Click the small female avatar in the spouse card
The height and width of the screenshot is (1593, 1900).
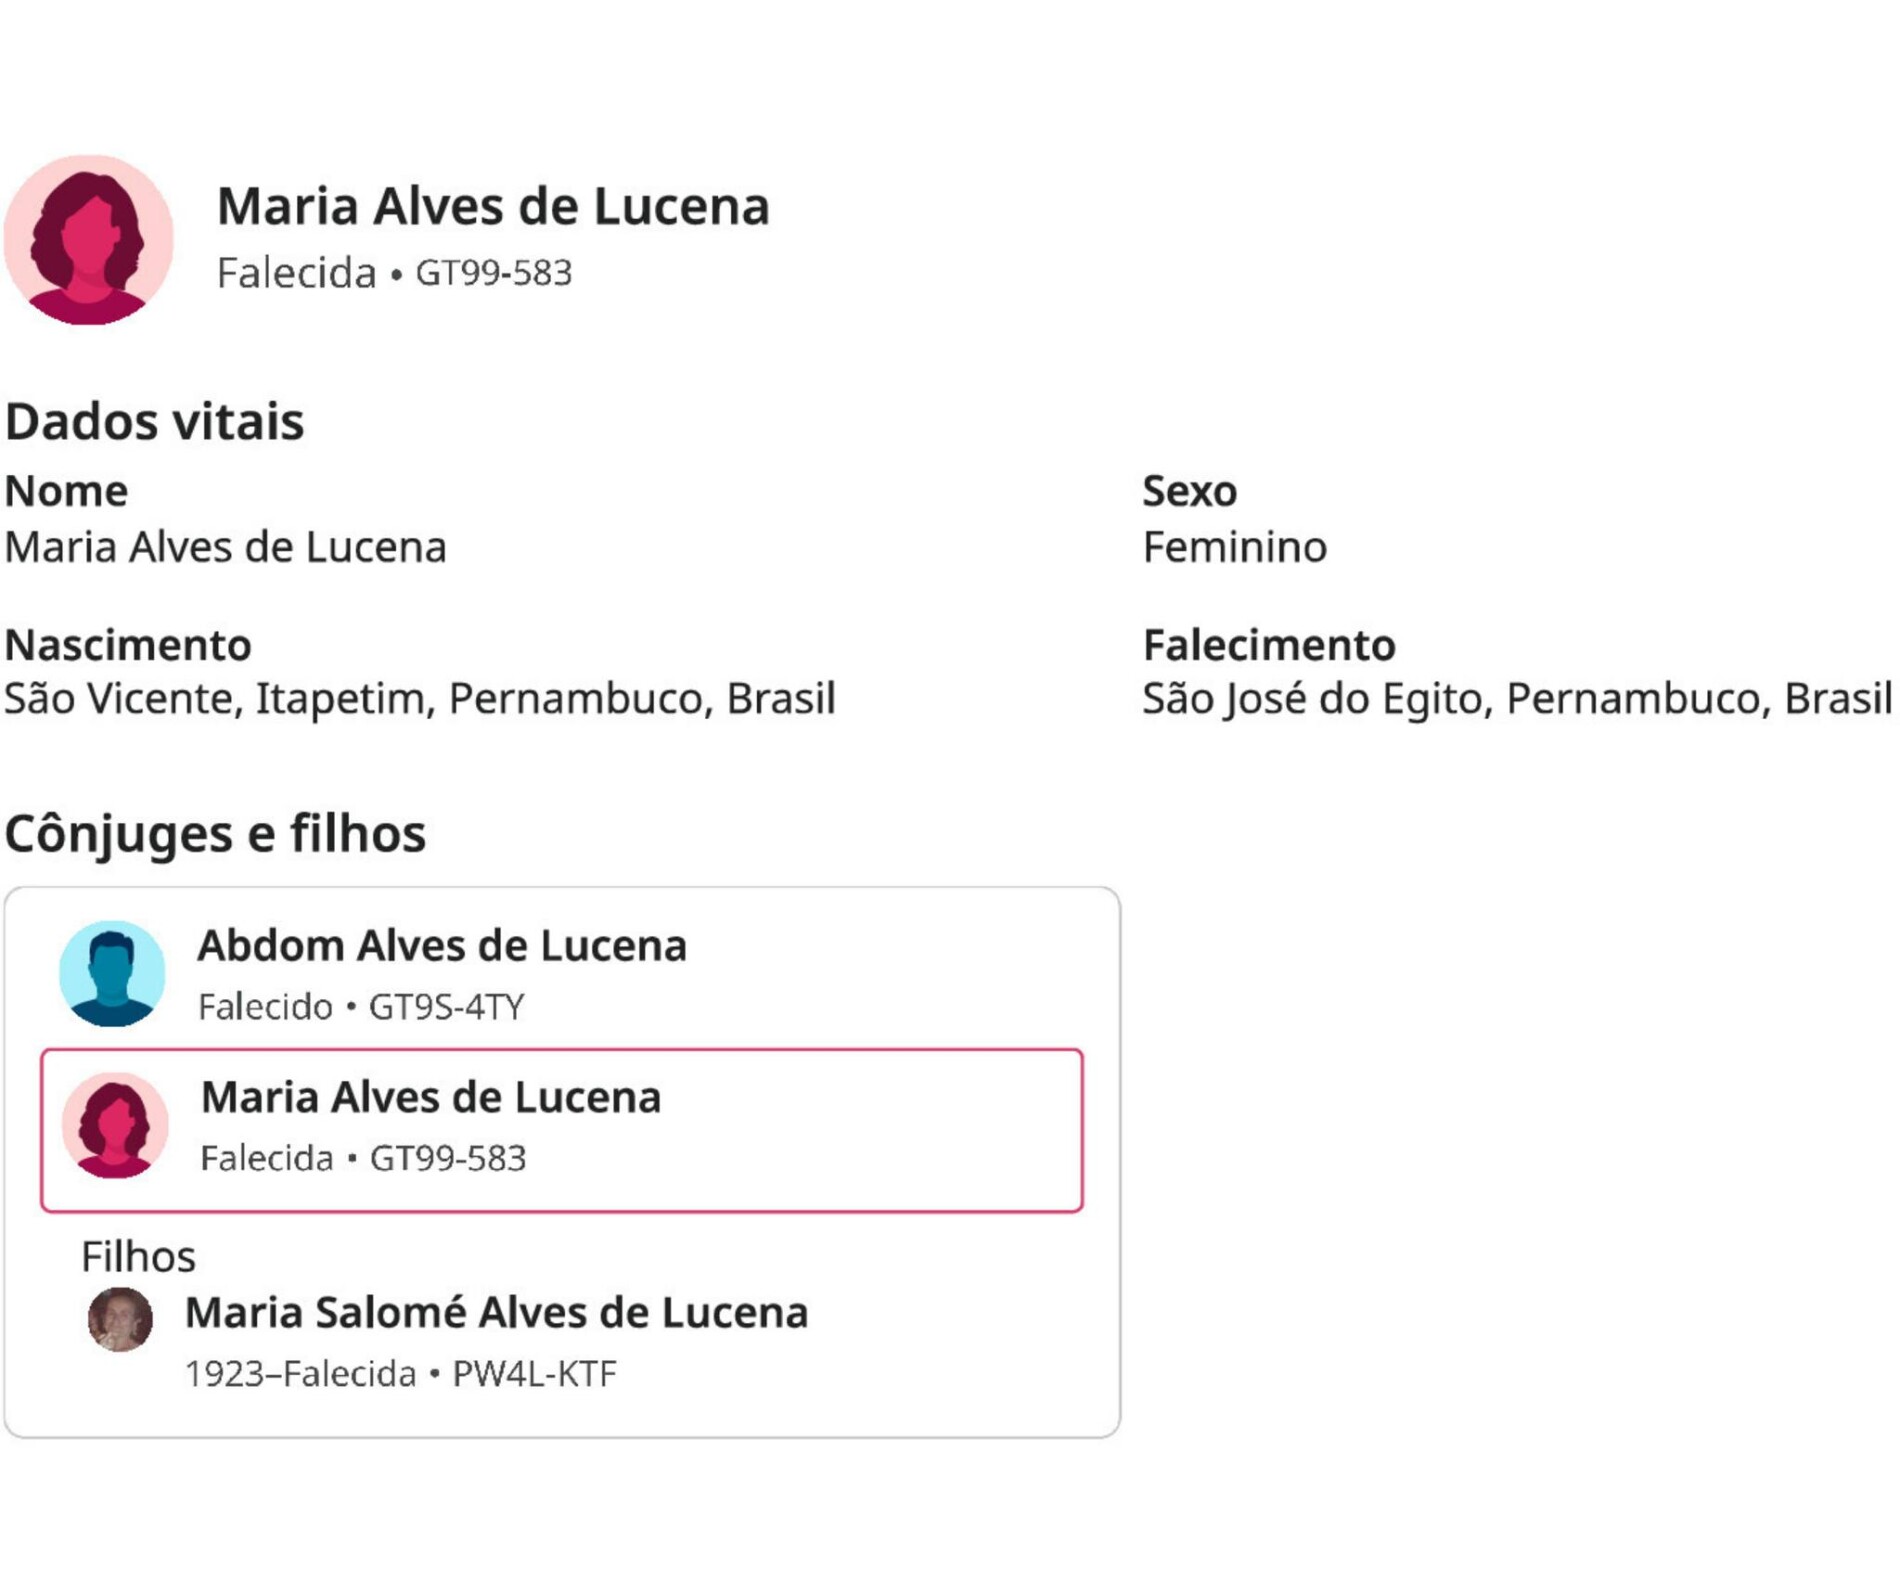pyautogui.click(x=115, y=1125)
